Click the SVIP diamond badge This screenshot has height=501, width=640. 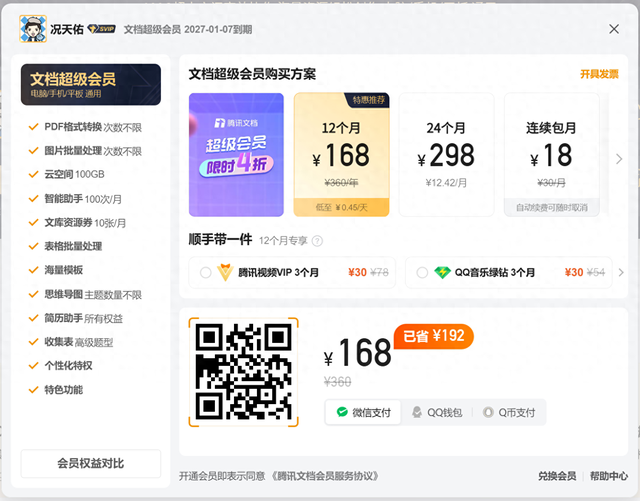click(102, 29)
